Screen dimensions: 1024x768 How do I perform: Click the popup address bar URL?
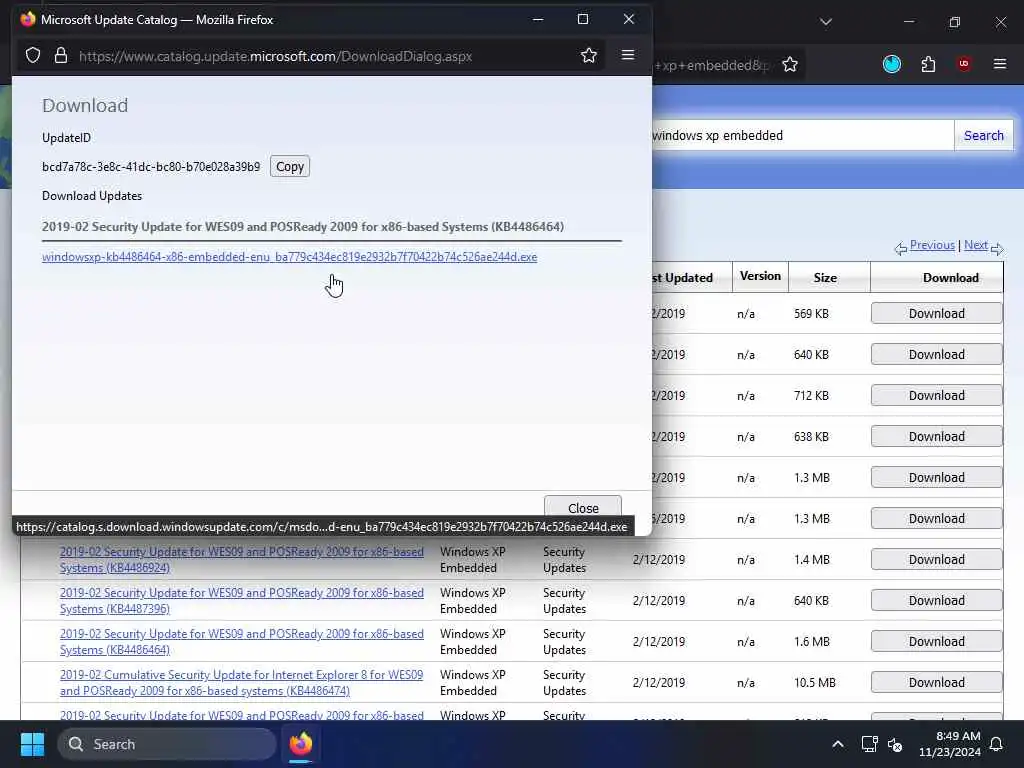(x=276, y=56)
